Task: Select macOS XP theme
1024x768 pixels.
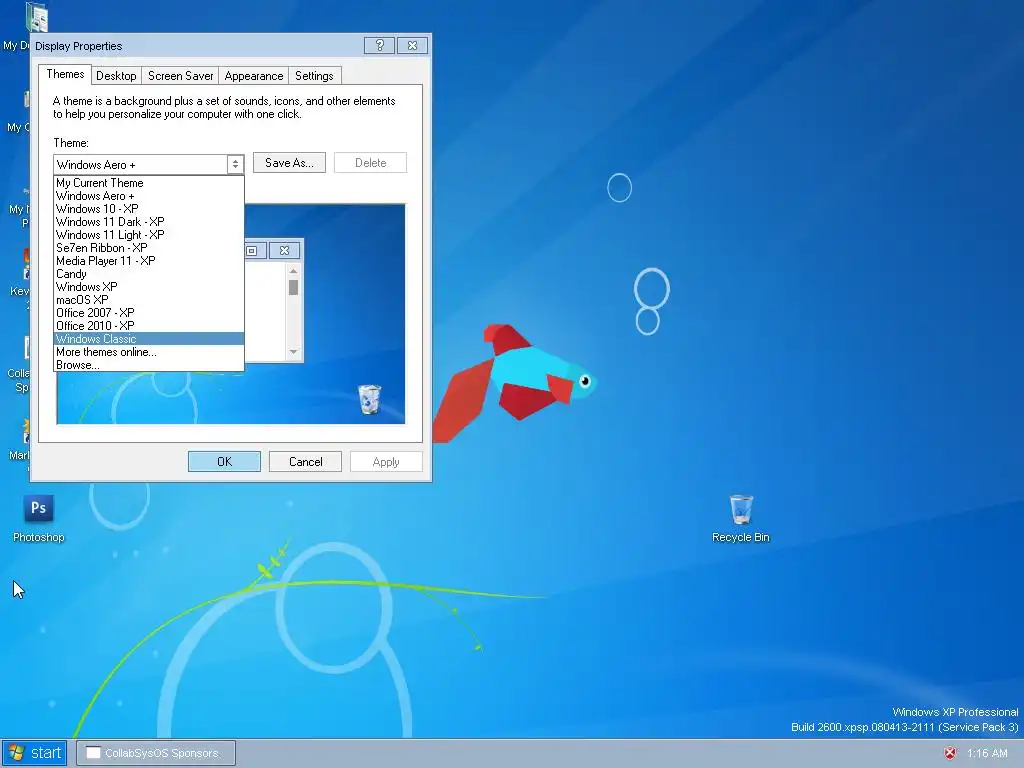Action: (x=149, y=300)
